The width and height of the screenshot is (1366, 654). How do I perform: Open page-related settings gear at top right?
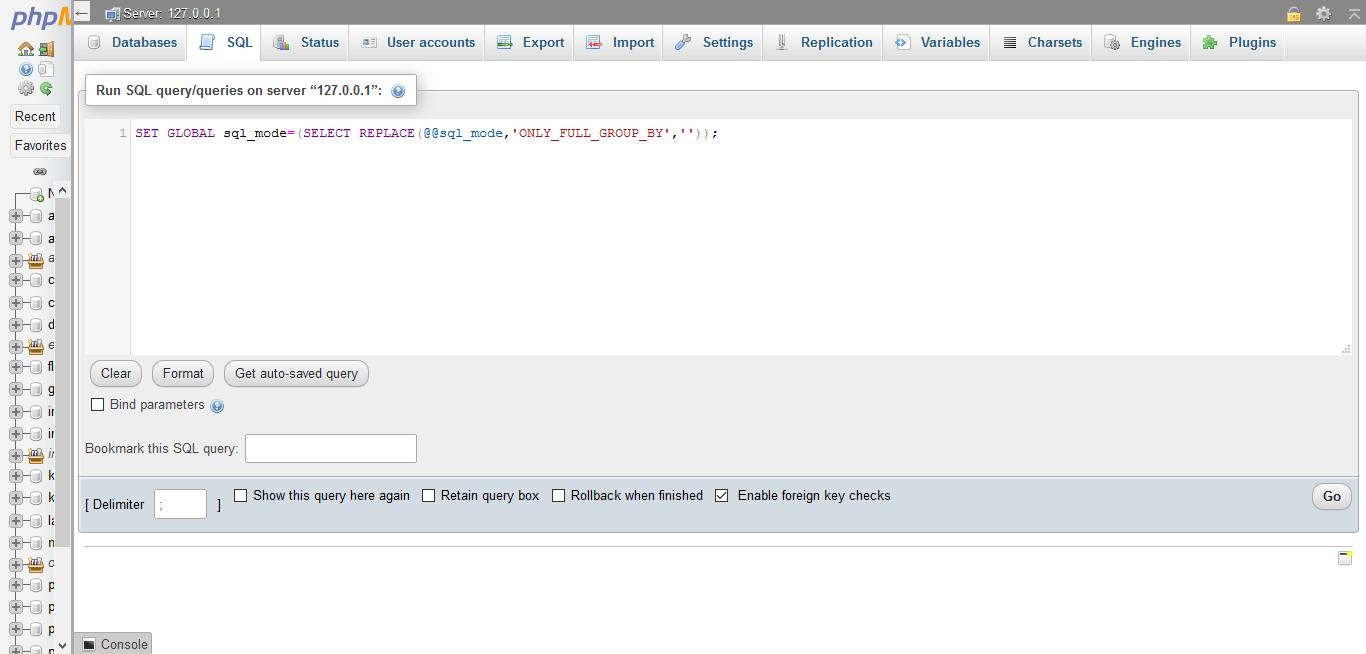pos(1323,13)
